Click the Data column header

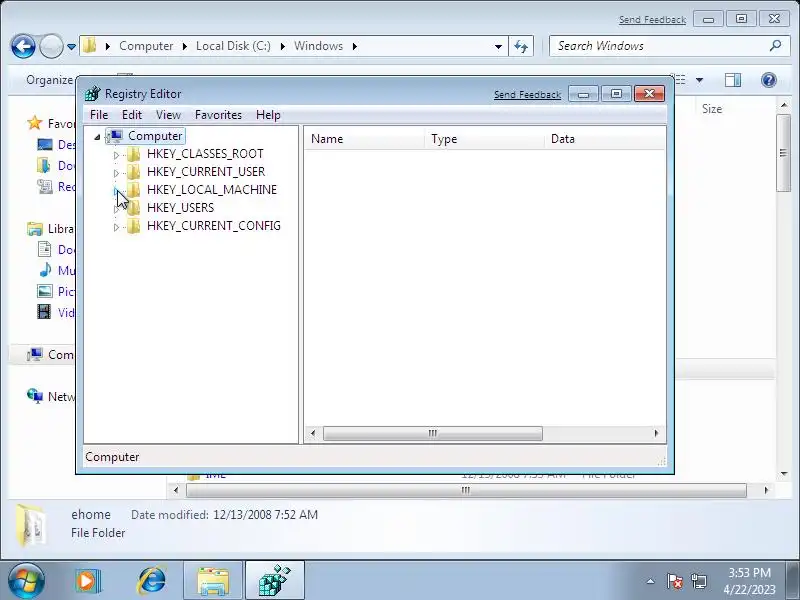[605, 139]
